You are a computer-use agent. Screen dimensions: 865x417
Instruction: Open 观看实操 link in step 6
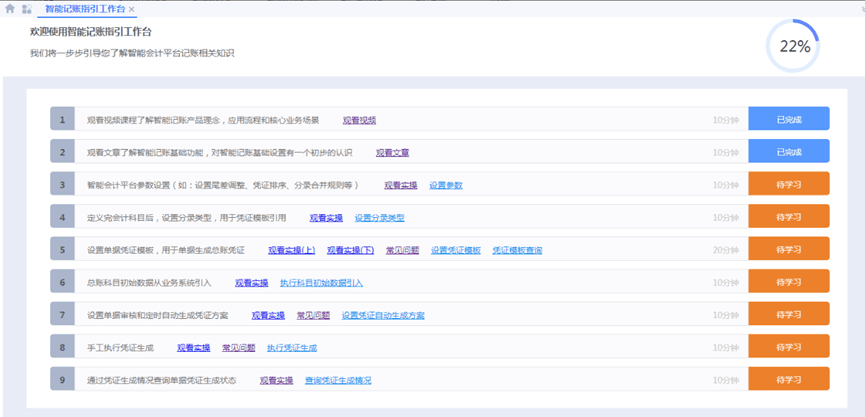click(252, 283)
